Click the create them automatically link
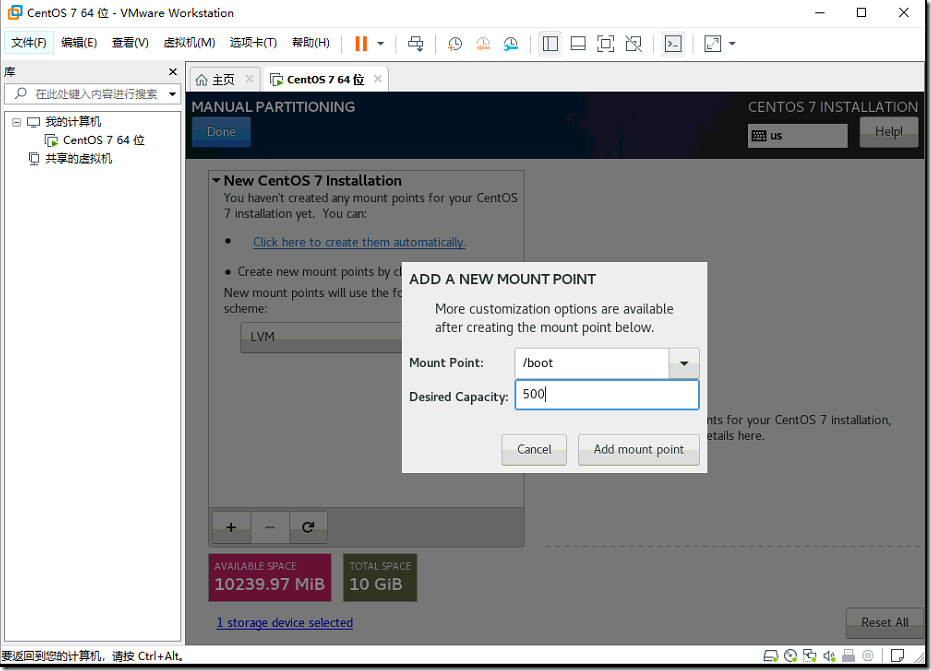 pos(359,242)
